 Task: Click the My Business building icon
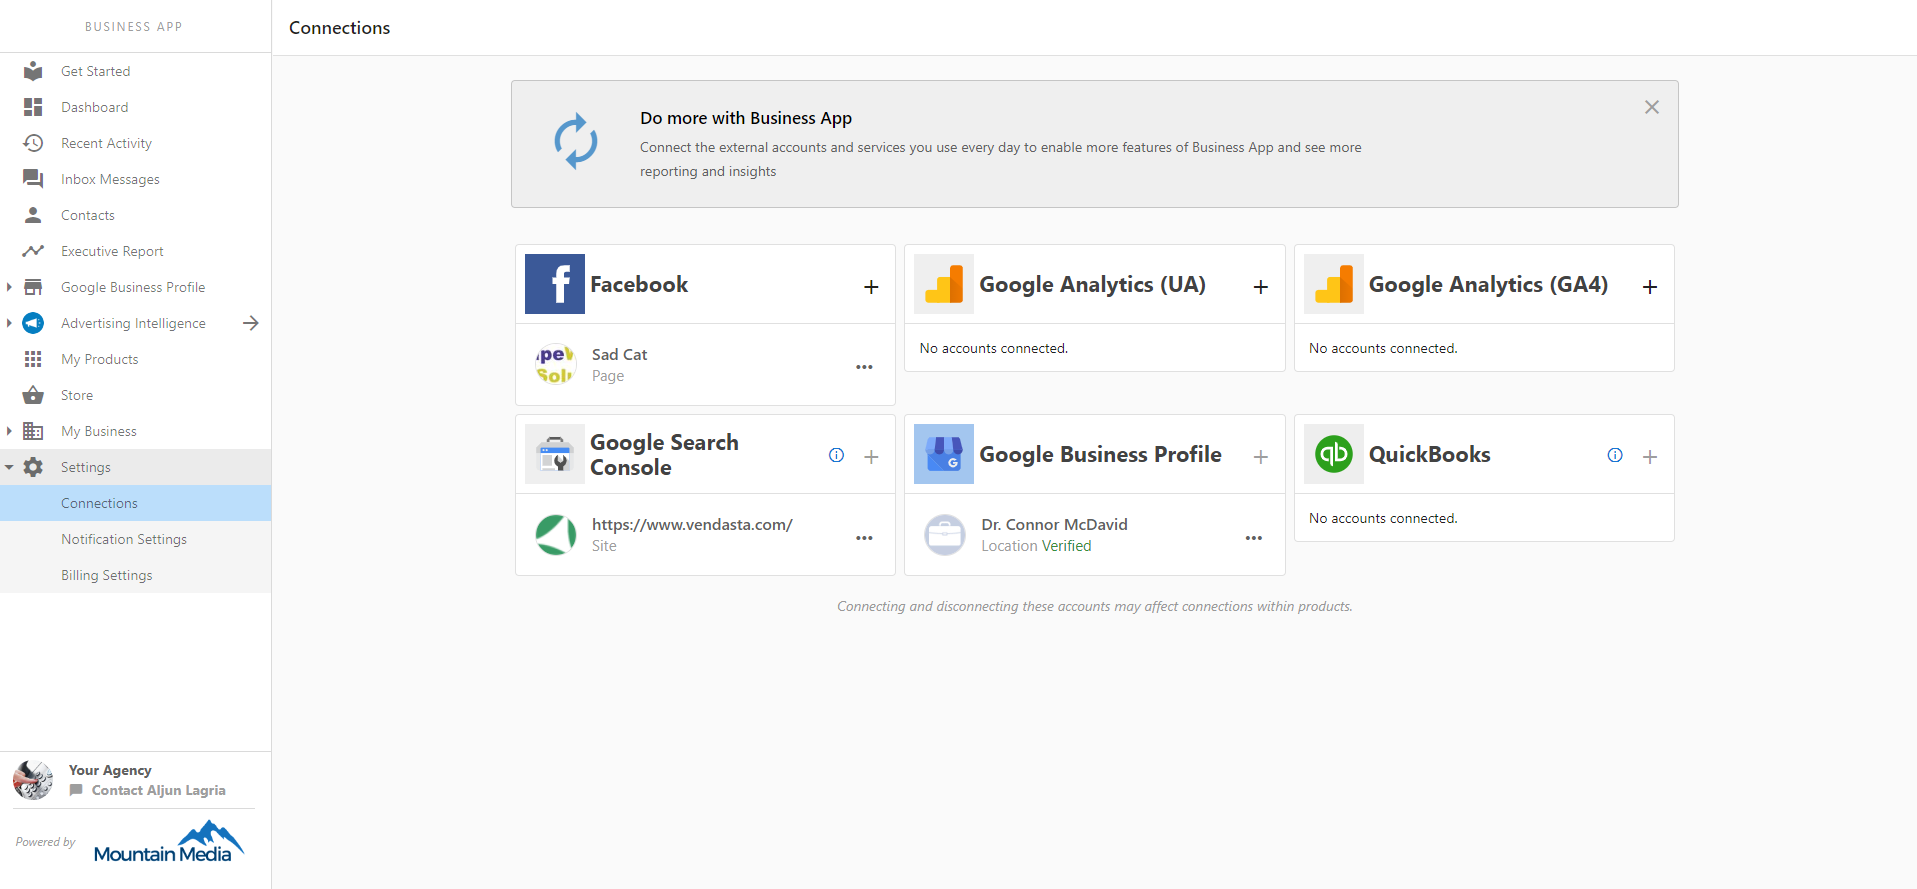[33, 431]
